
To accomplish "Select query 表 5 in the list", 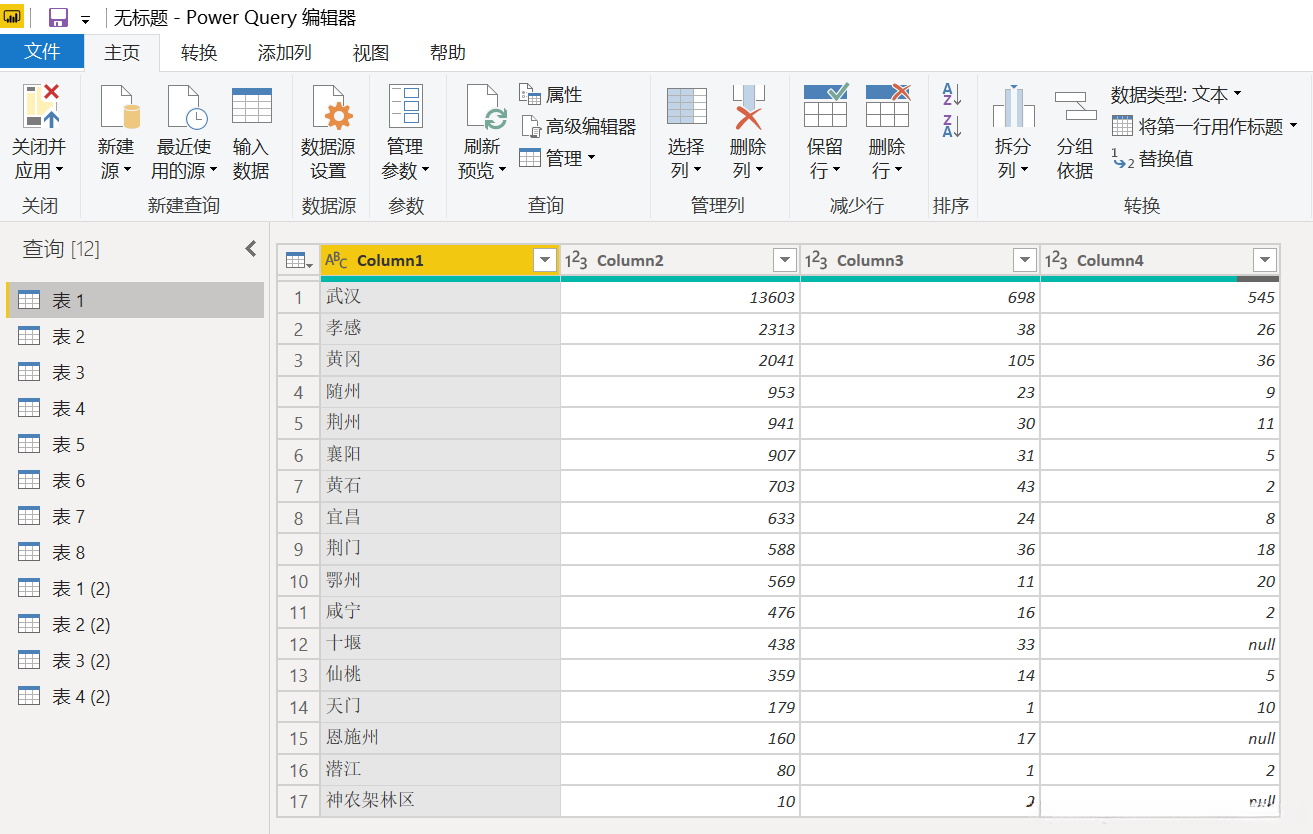I will 136,444.
